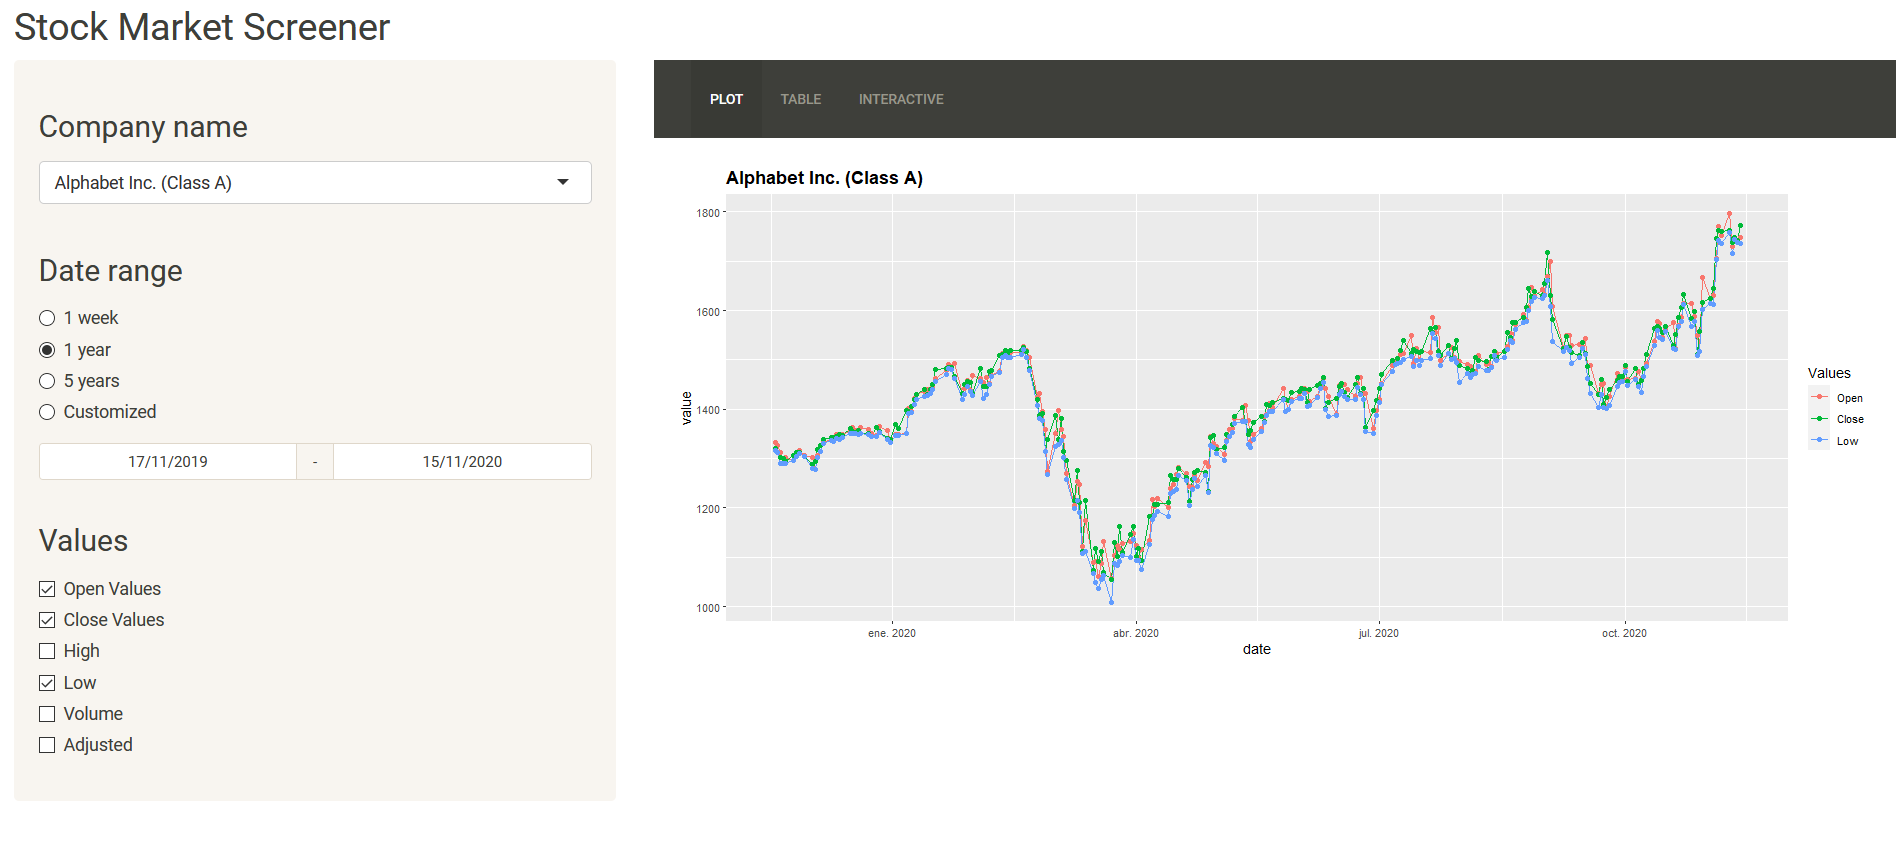Click the Stock Market Screener title
The height and width of the screenshot is (841, 1903).
[x=202, y=27]
